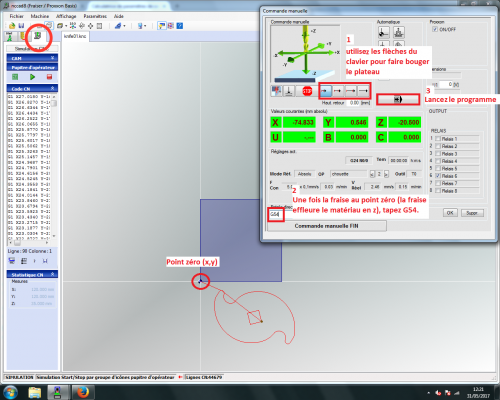Click the square fit-window toolbar icon
This screenshot has width=500, height=400.
coord(99,26)
